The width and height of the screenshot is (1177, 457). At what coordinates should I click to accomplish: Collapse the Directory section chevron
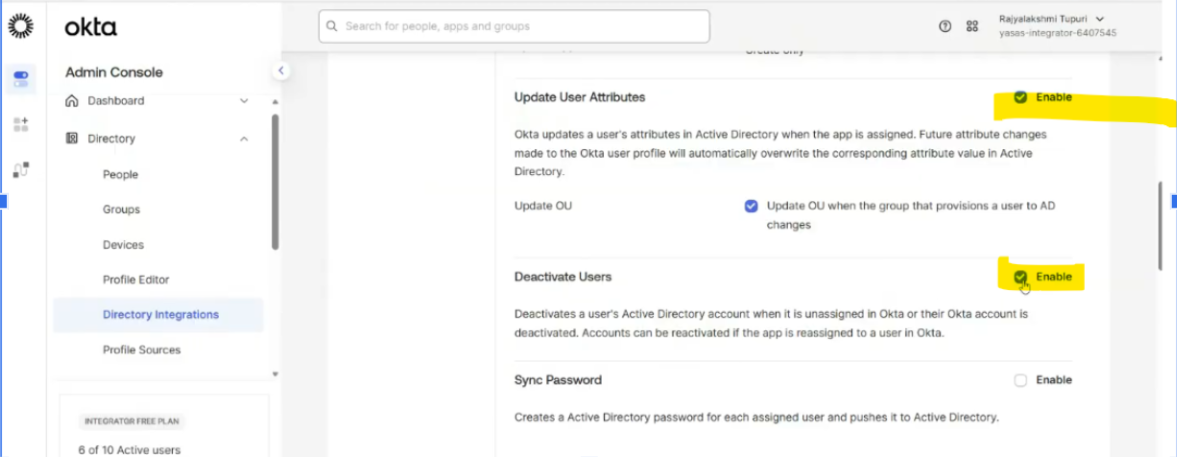(244, 139)
